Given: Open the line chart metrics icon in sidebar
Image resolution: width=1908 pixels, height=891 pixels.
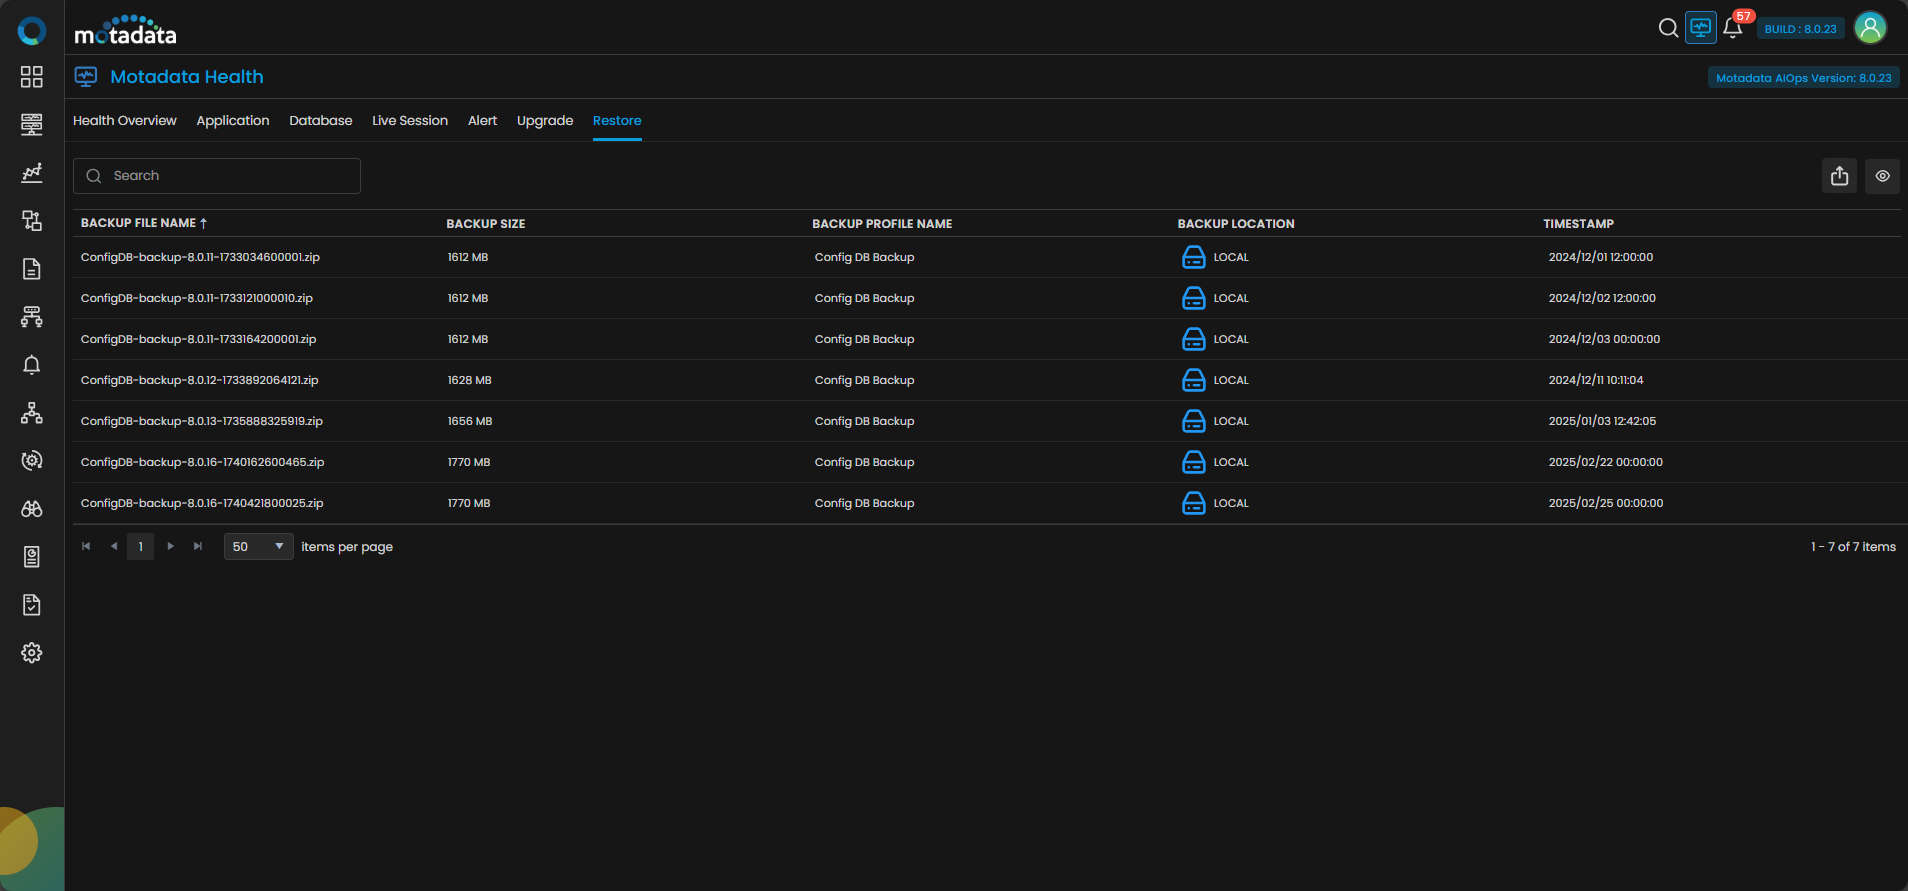Looking at the screenshot, I should [x=32, y=173].
